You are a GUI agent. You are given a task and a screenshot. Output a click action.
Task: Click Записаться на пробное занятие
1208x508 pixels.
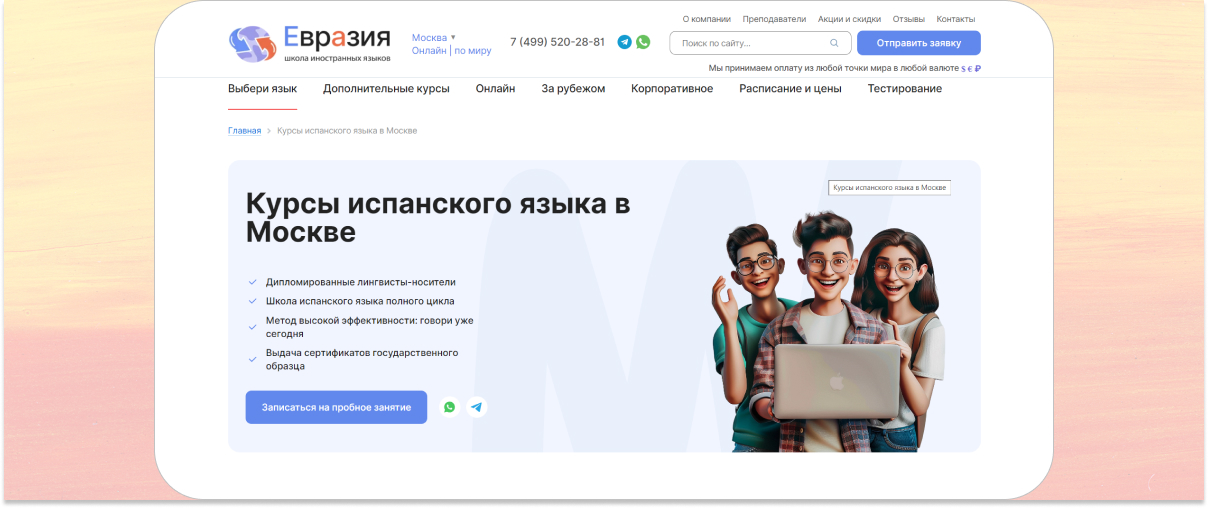[x=336, y=408]
